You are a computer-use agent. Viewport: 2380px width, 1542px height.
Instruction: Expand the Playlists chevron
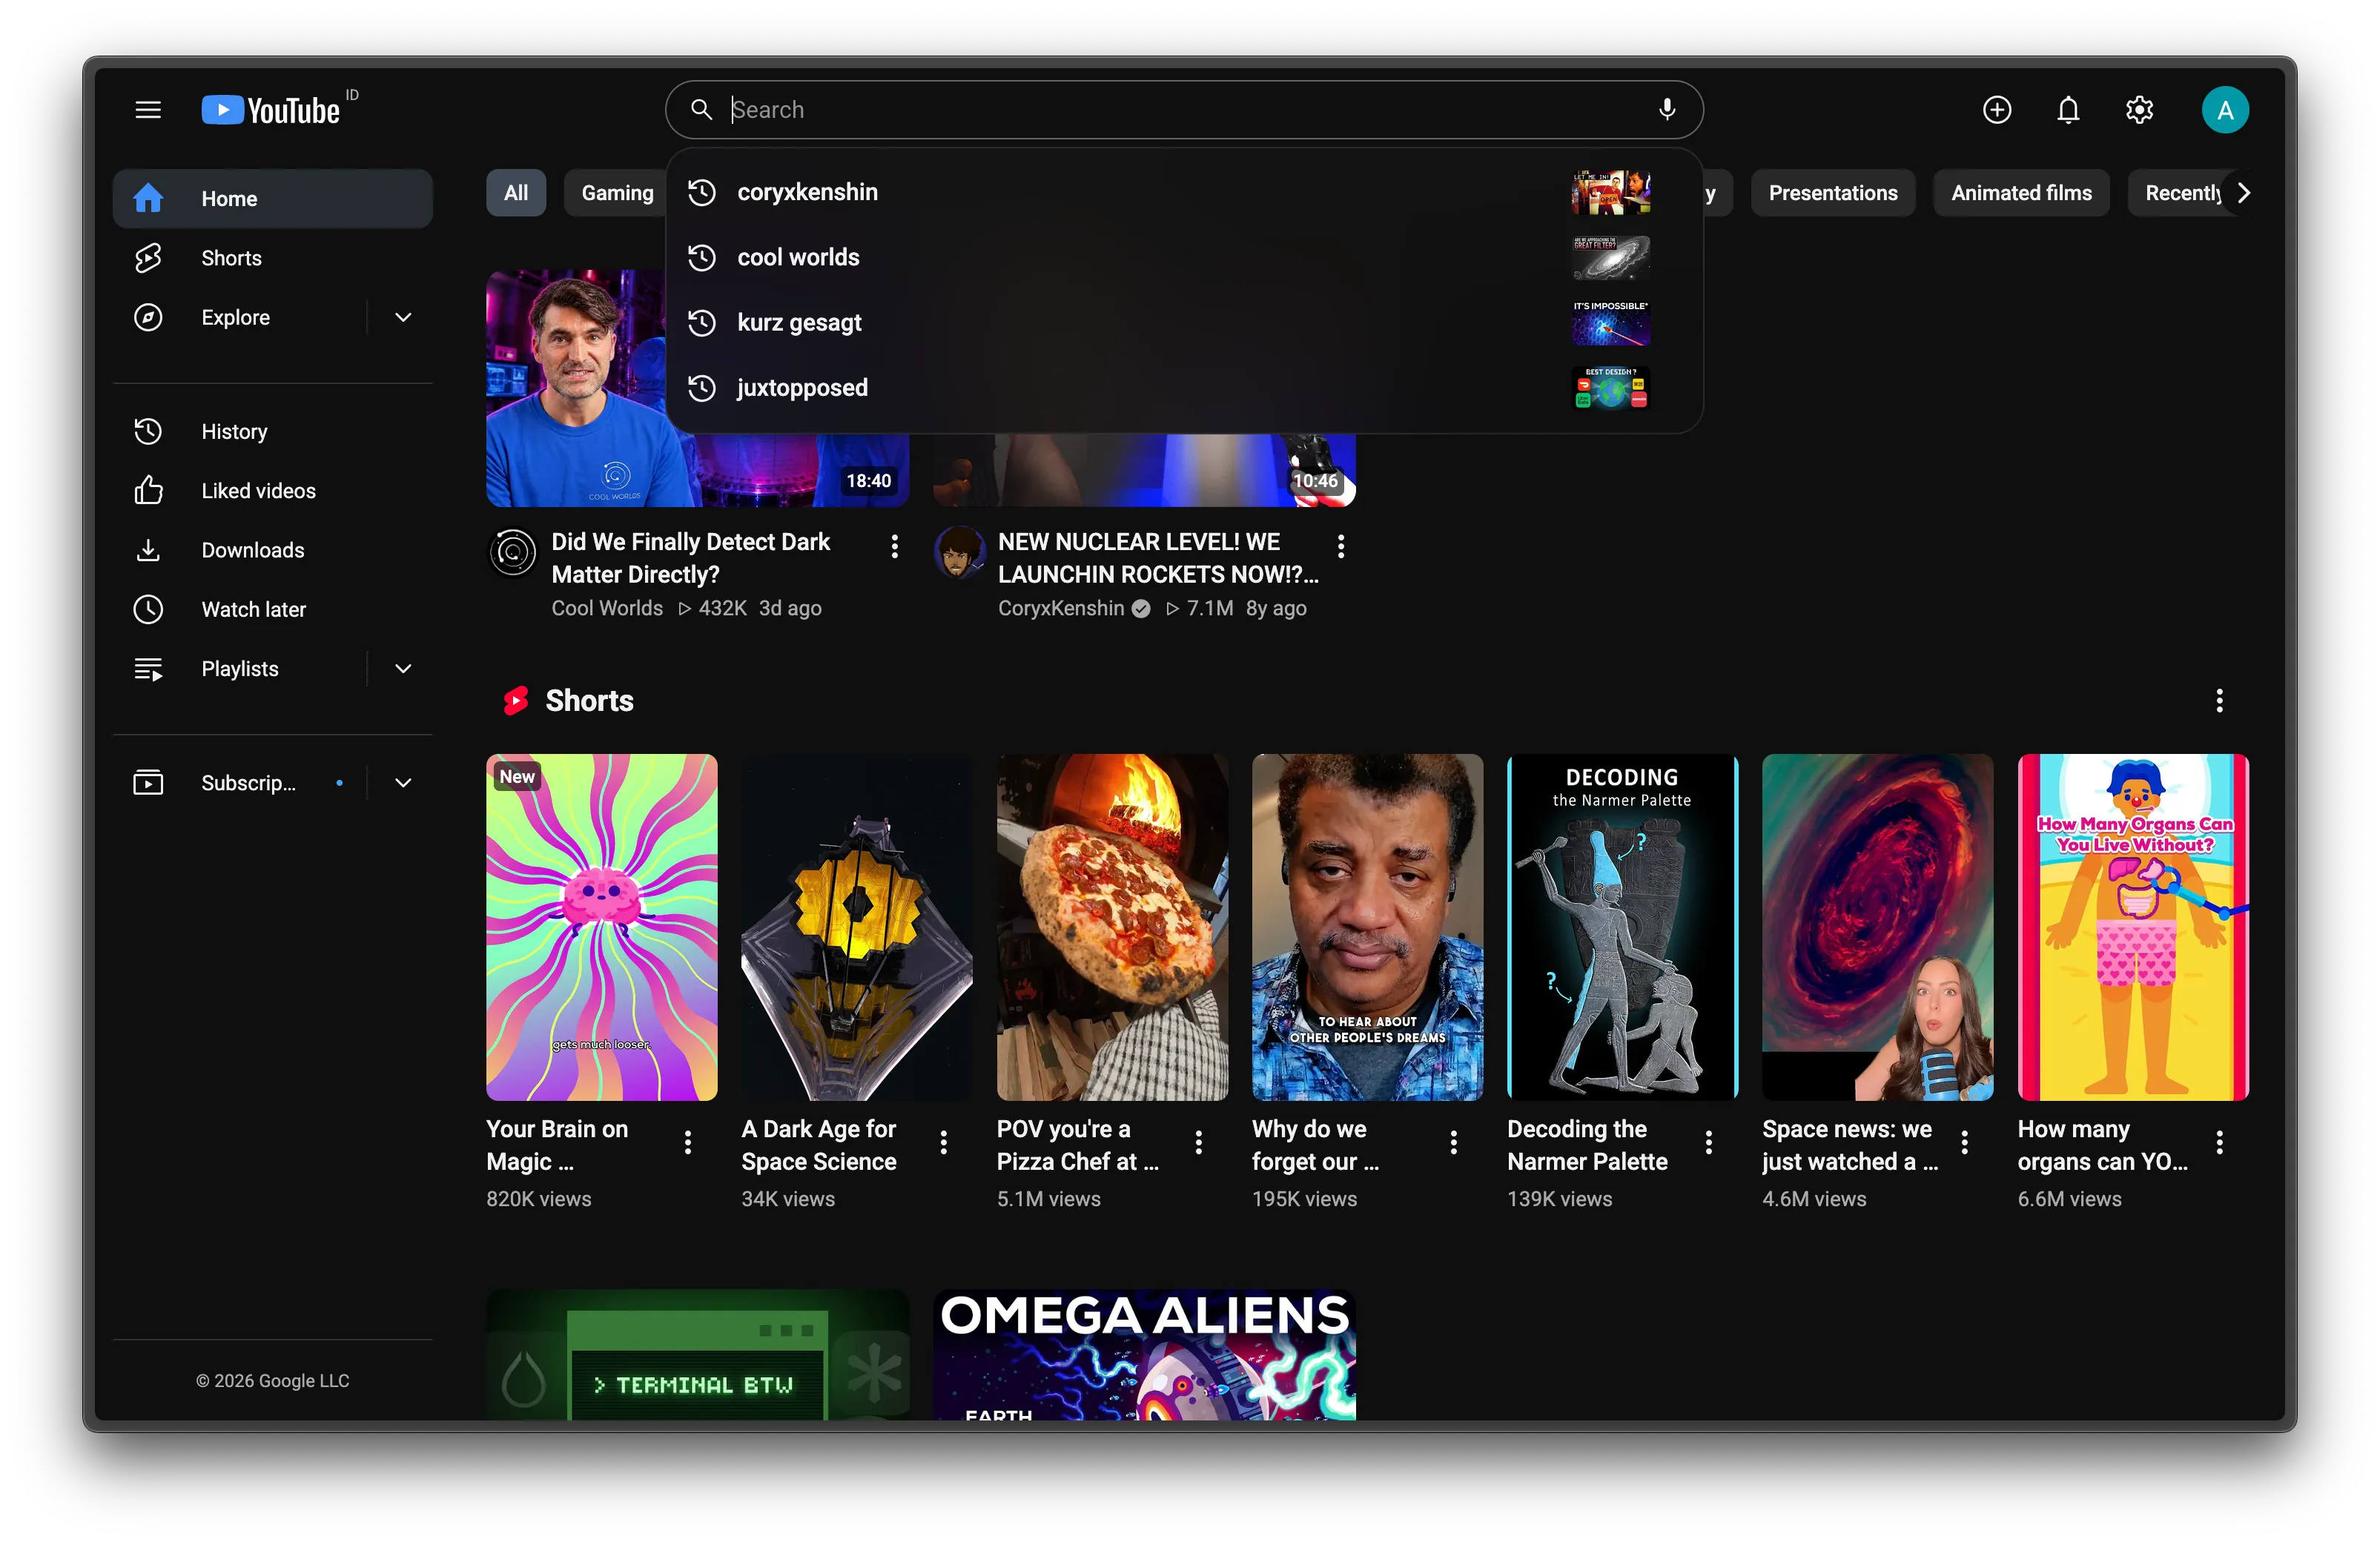coord(403,668)
